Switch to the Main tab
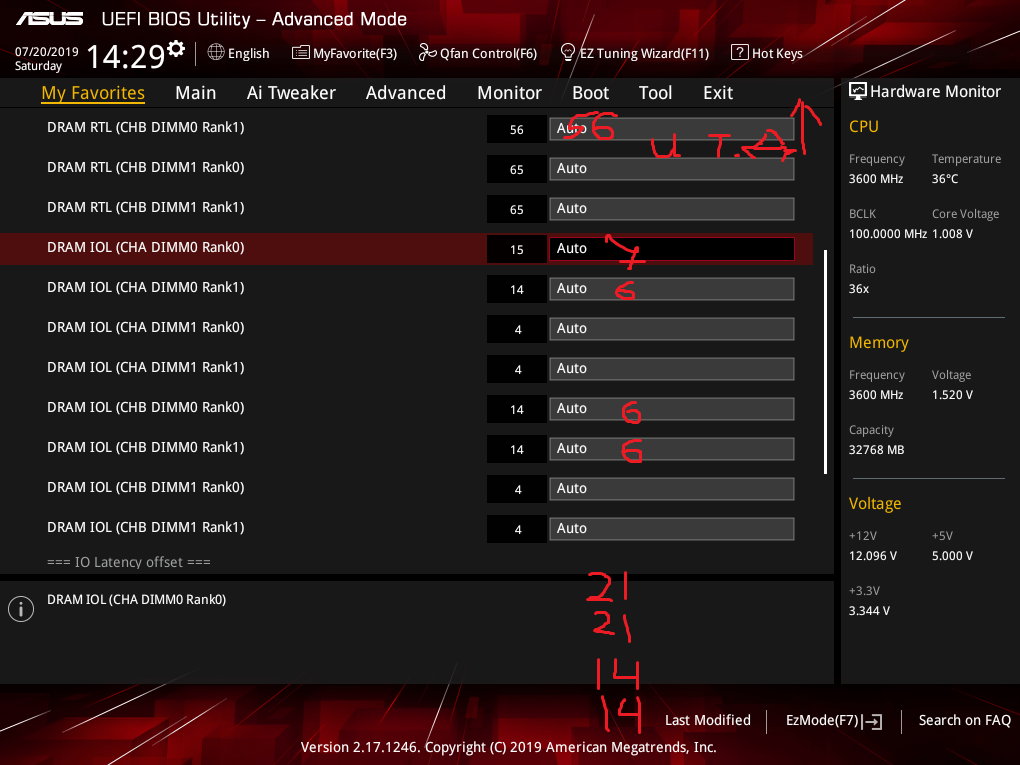The width and height of the screenshot is (1020, 765). (x=195, y=92)
